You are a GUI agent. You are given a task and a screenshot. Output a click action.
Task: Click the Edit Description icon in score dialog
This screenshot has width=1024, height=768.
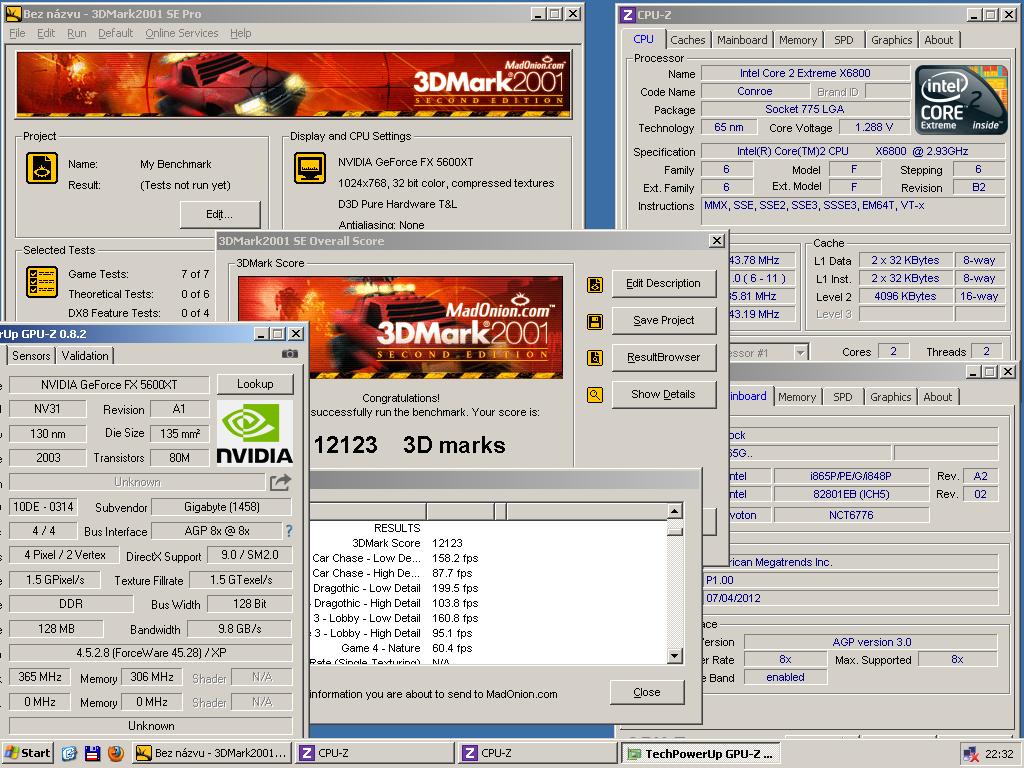point(595,284)
